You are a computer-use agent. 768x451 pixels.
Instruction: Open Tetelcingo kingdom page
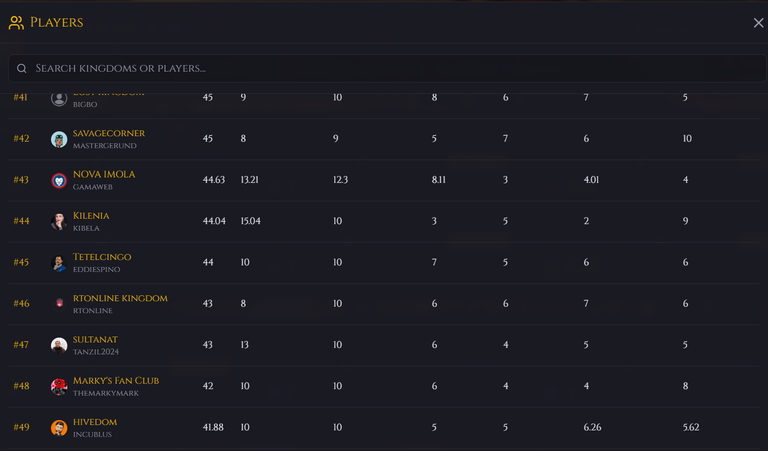coord(102,257)
